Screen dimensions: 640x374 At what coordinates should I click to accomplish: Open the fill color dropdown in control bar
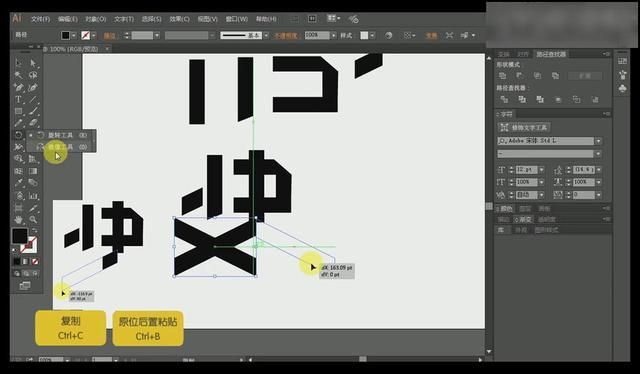point(74,36)
